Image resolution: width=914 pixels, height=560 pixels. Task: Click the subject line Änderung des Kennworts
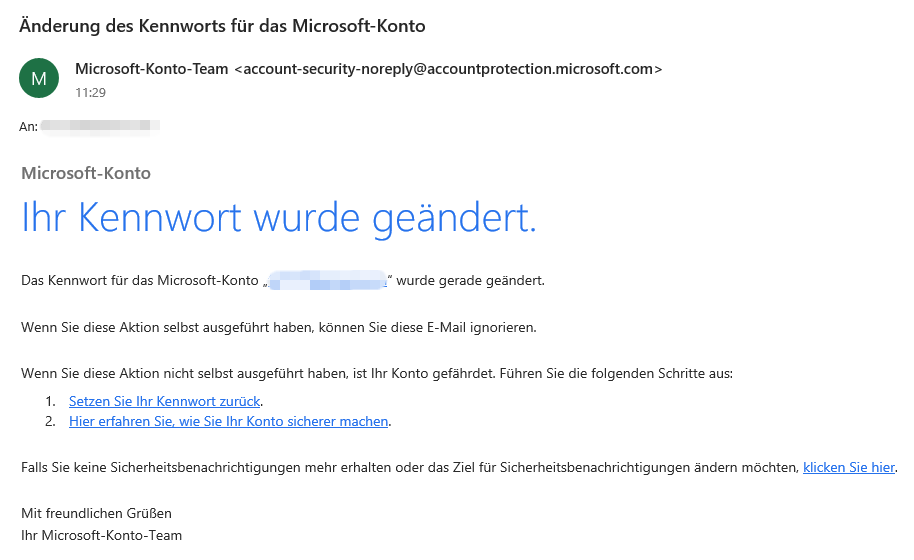(222, 26)
